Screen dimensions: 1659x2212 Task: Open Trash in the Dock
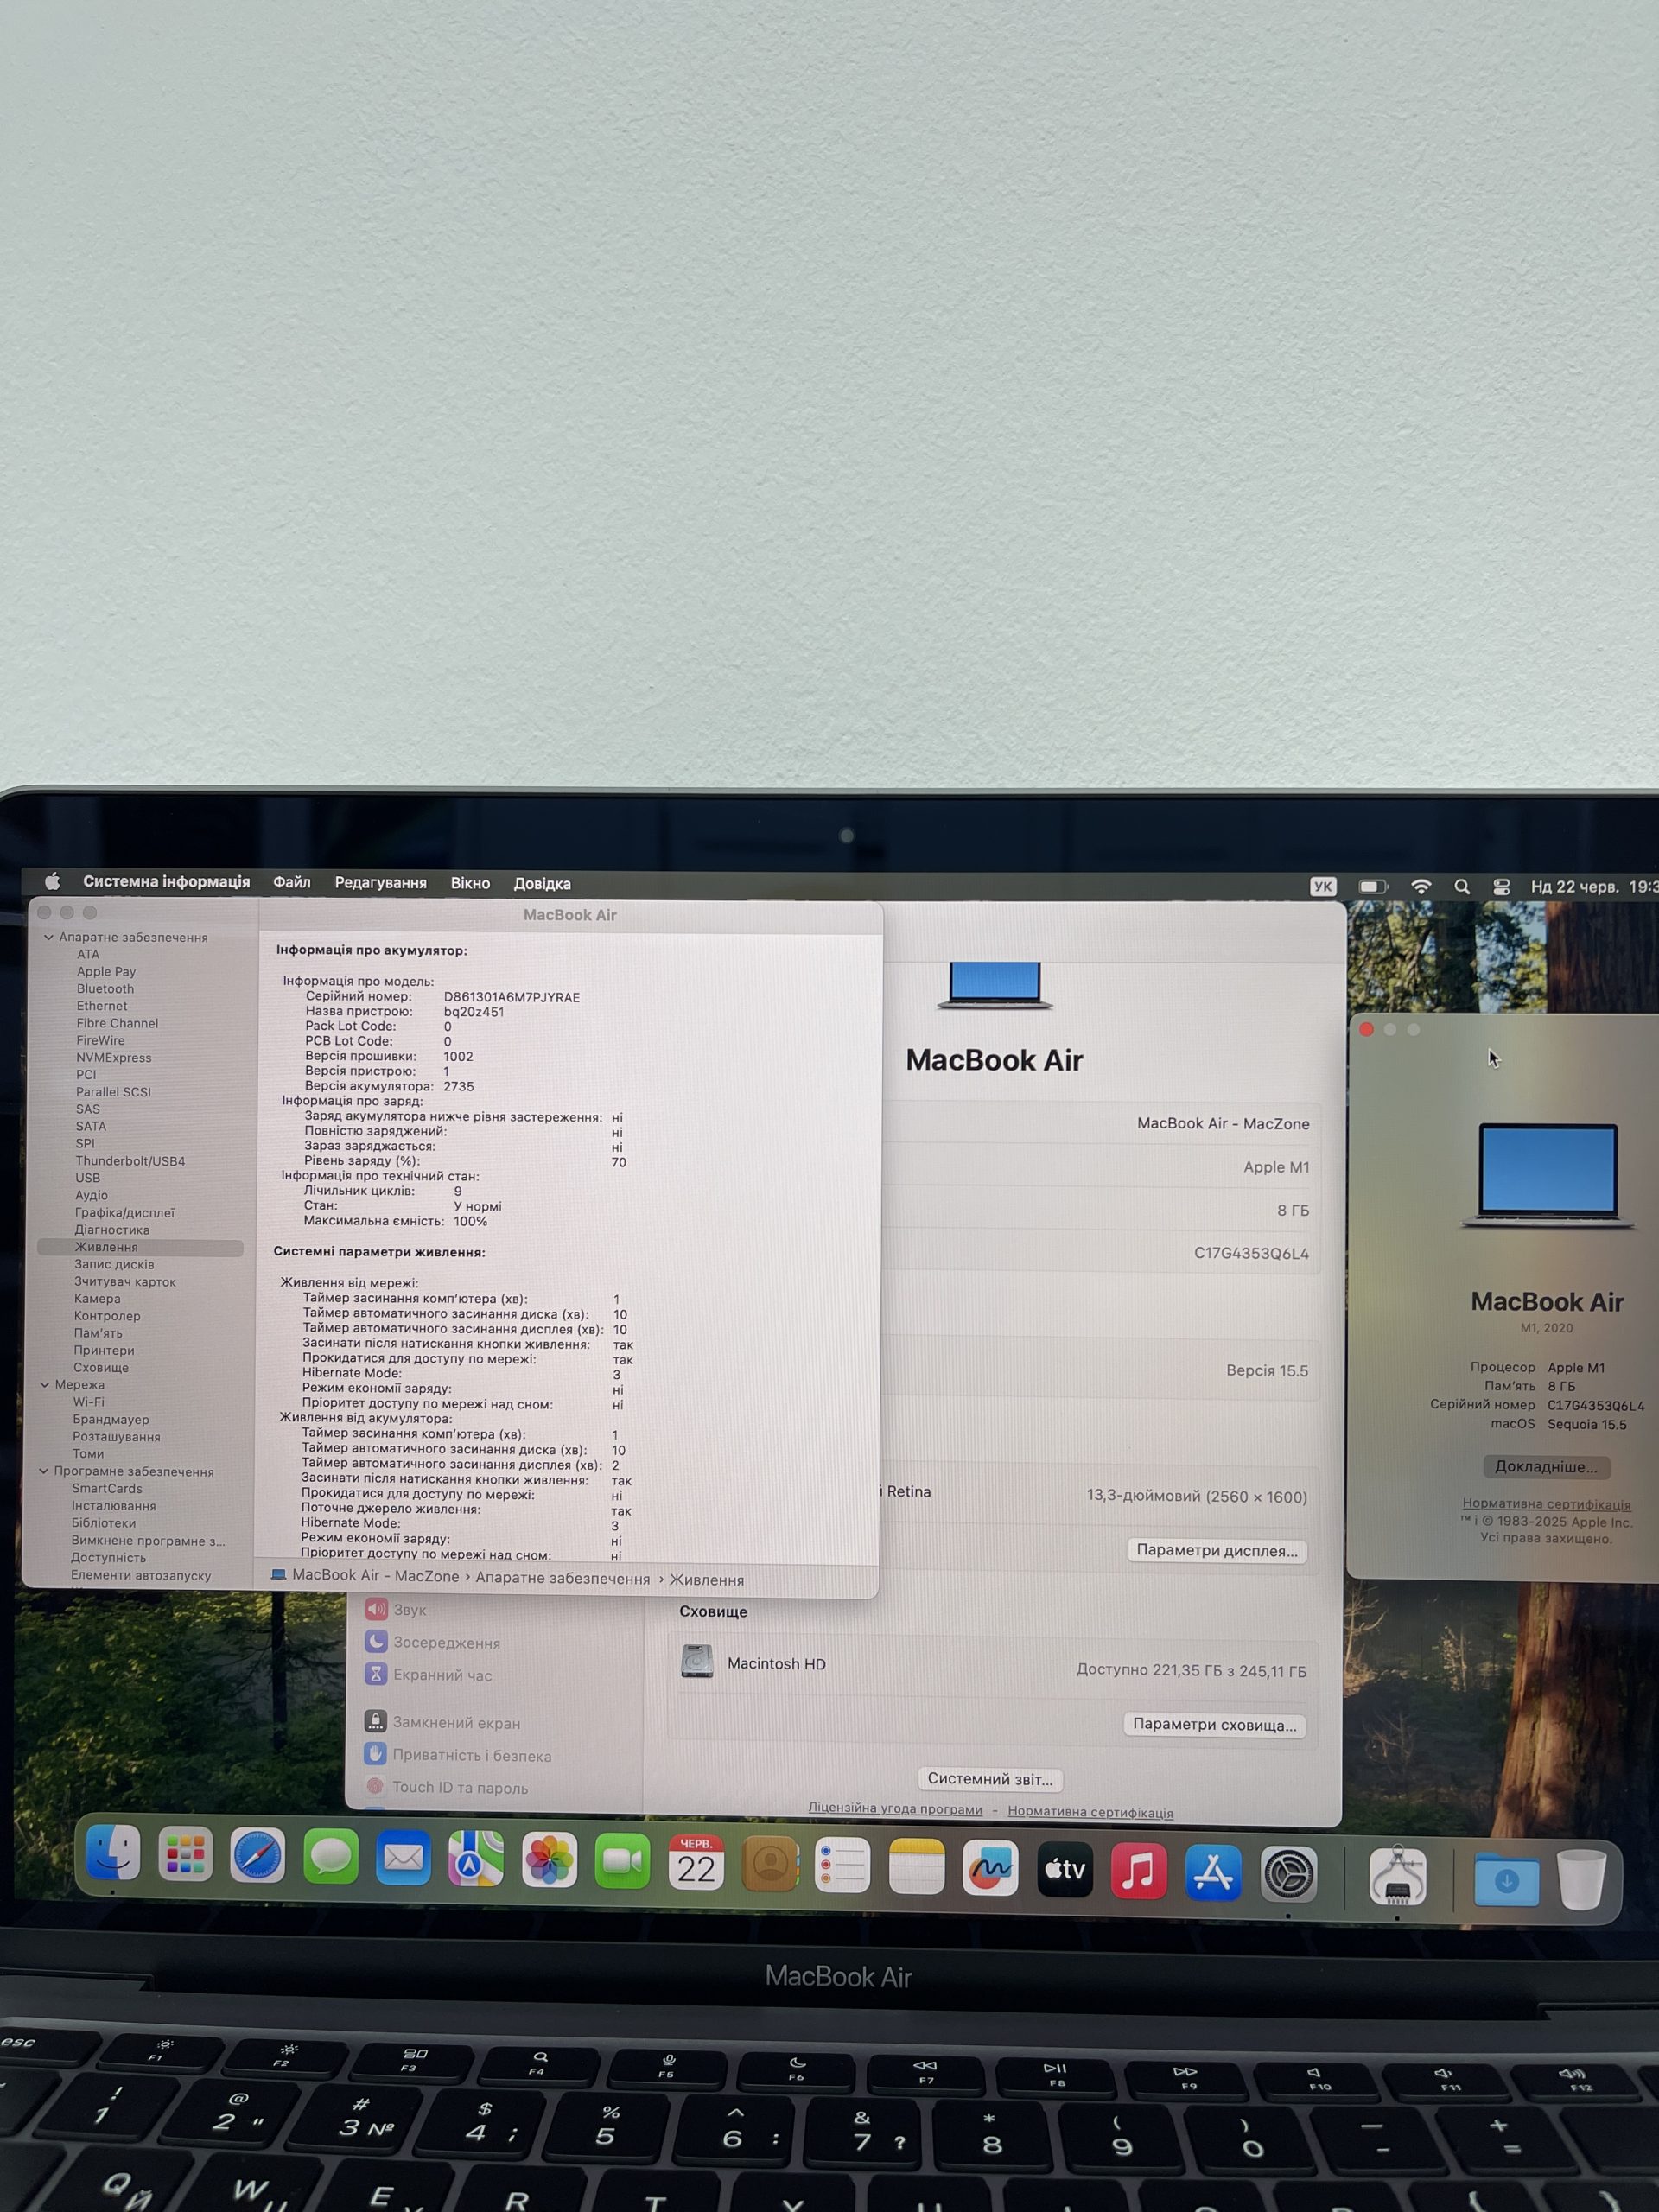pyautogui.click(x=1582, y=1879)
